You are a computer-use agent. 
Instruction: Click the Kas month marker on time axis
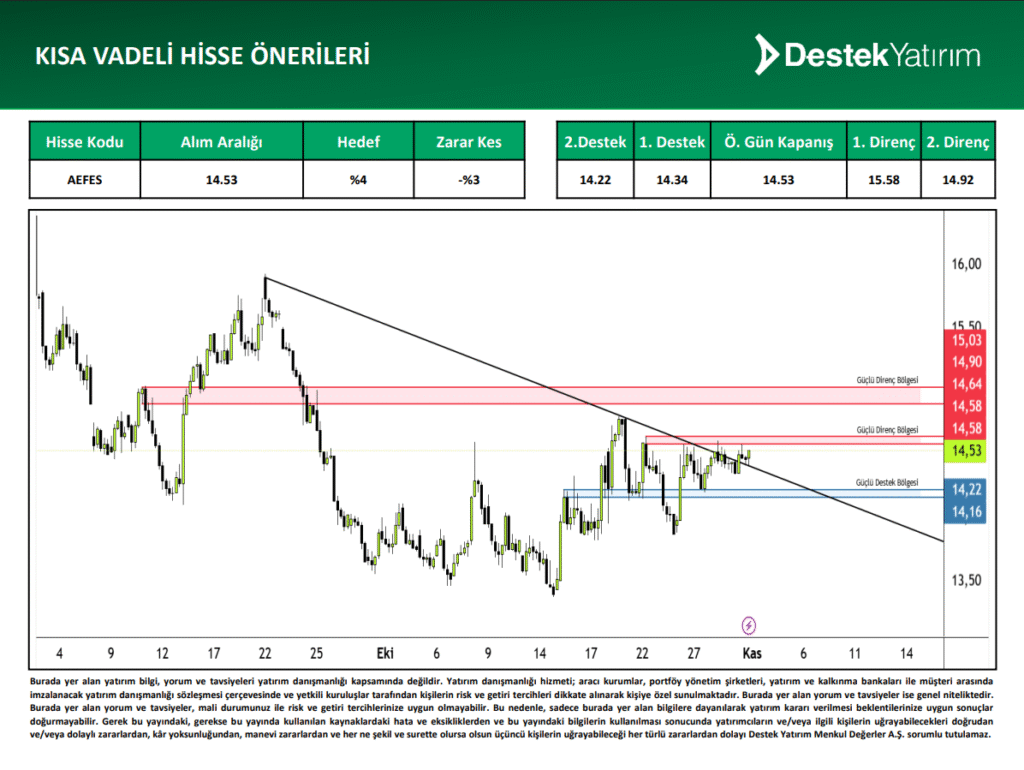752,653
